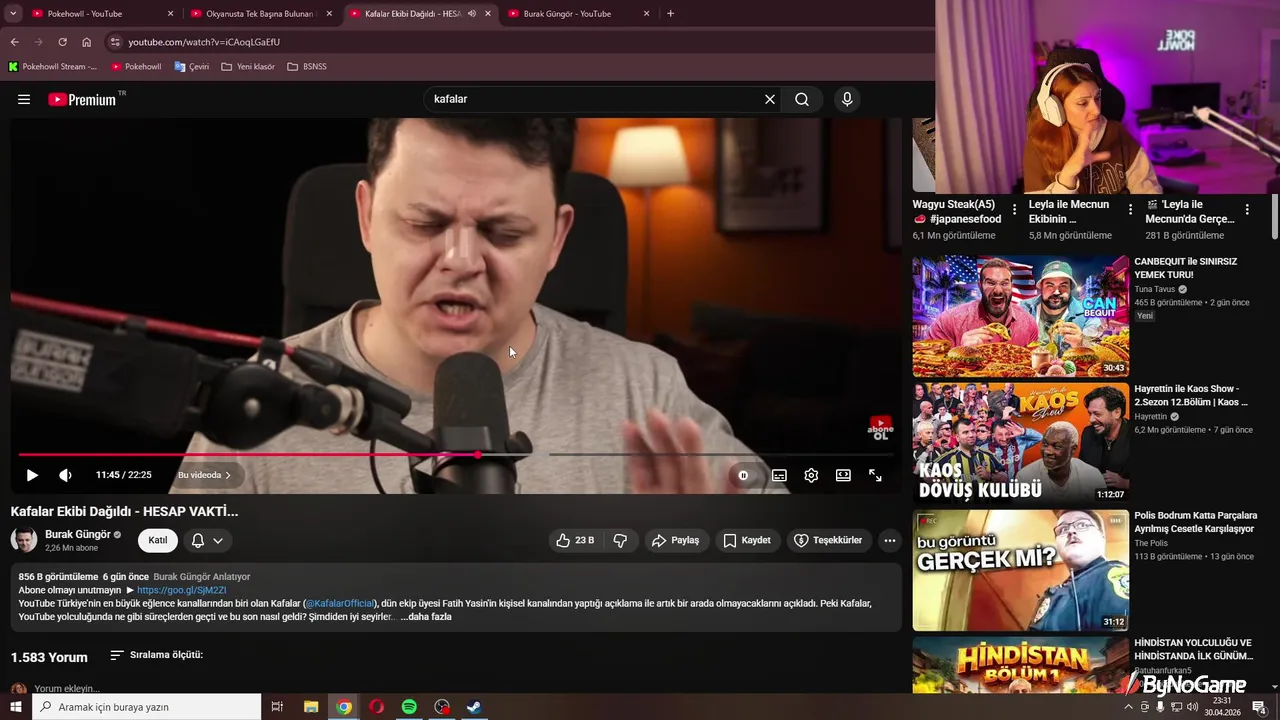Open notification bell preferences dropdown
This screenshot has width=1280, height=720.
[x=207, y=540]
